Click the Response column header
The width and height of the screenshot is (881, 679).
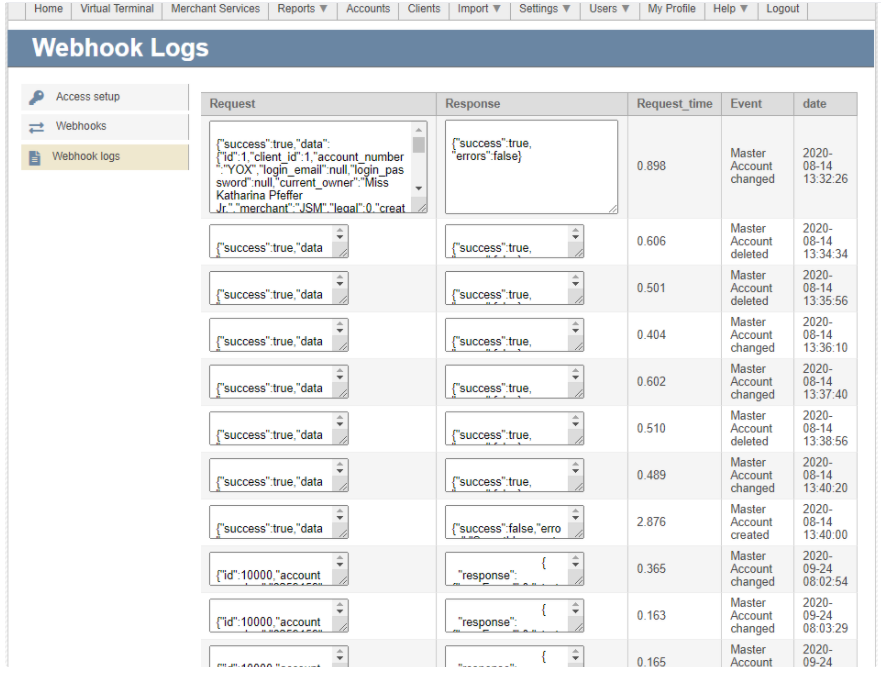click(x=532, y=104)
